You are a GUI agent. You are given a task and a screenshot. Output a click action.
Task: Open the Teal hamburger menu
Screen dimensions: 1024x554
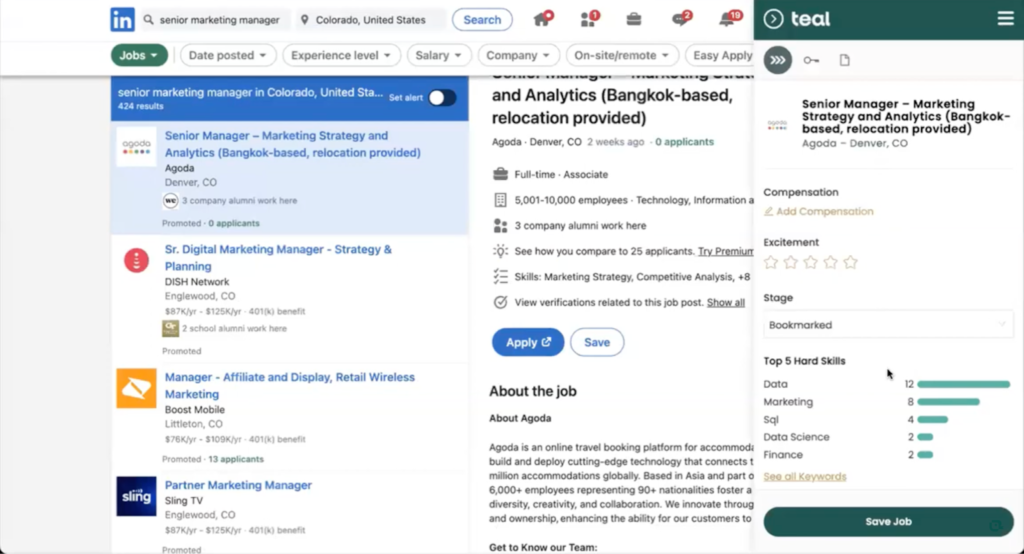click(x=1005, y=19)
